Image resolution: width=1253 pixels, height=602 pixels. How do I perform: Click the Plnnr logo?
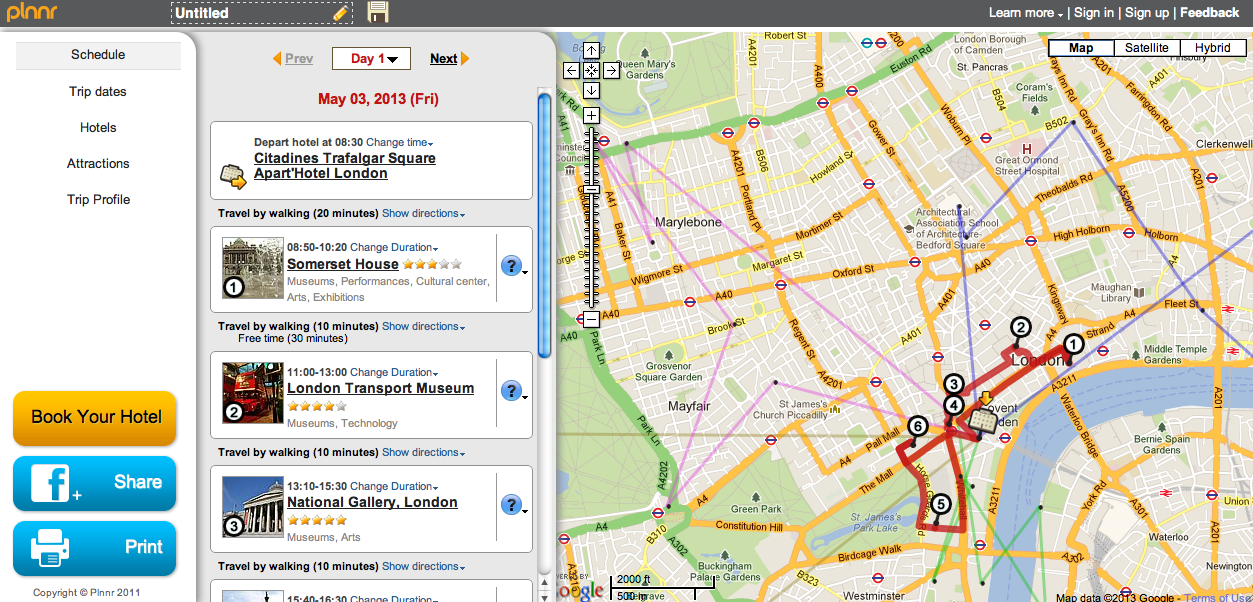[x=33, y=13]
